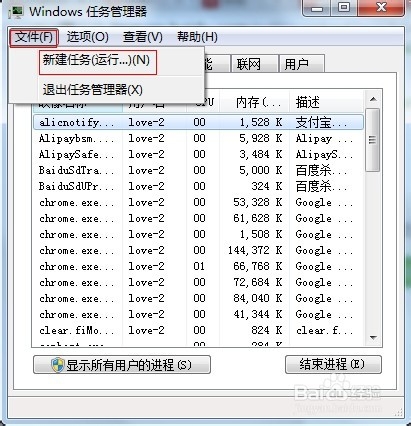The image size is (411, 426).
Task: Select chrome.exe row using 41,344 K
Action: (198, 314)
